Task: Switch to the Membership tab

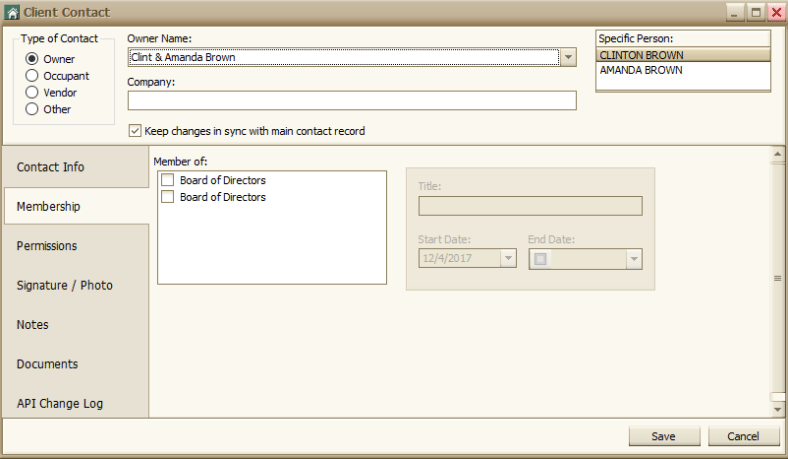Action: pos(76,206)
